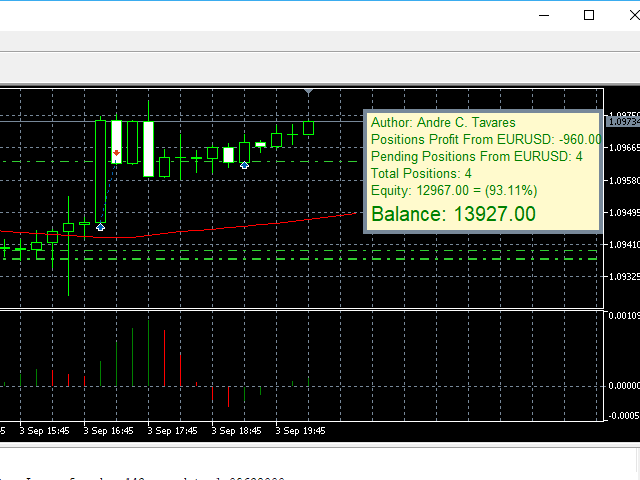Minimize the terminal window

(x=545, y=15)
